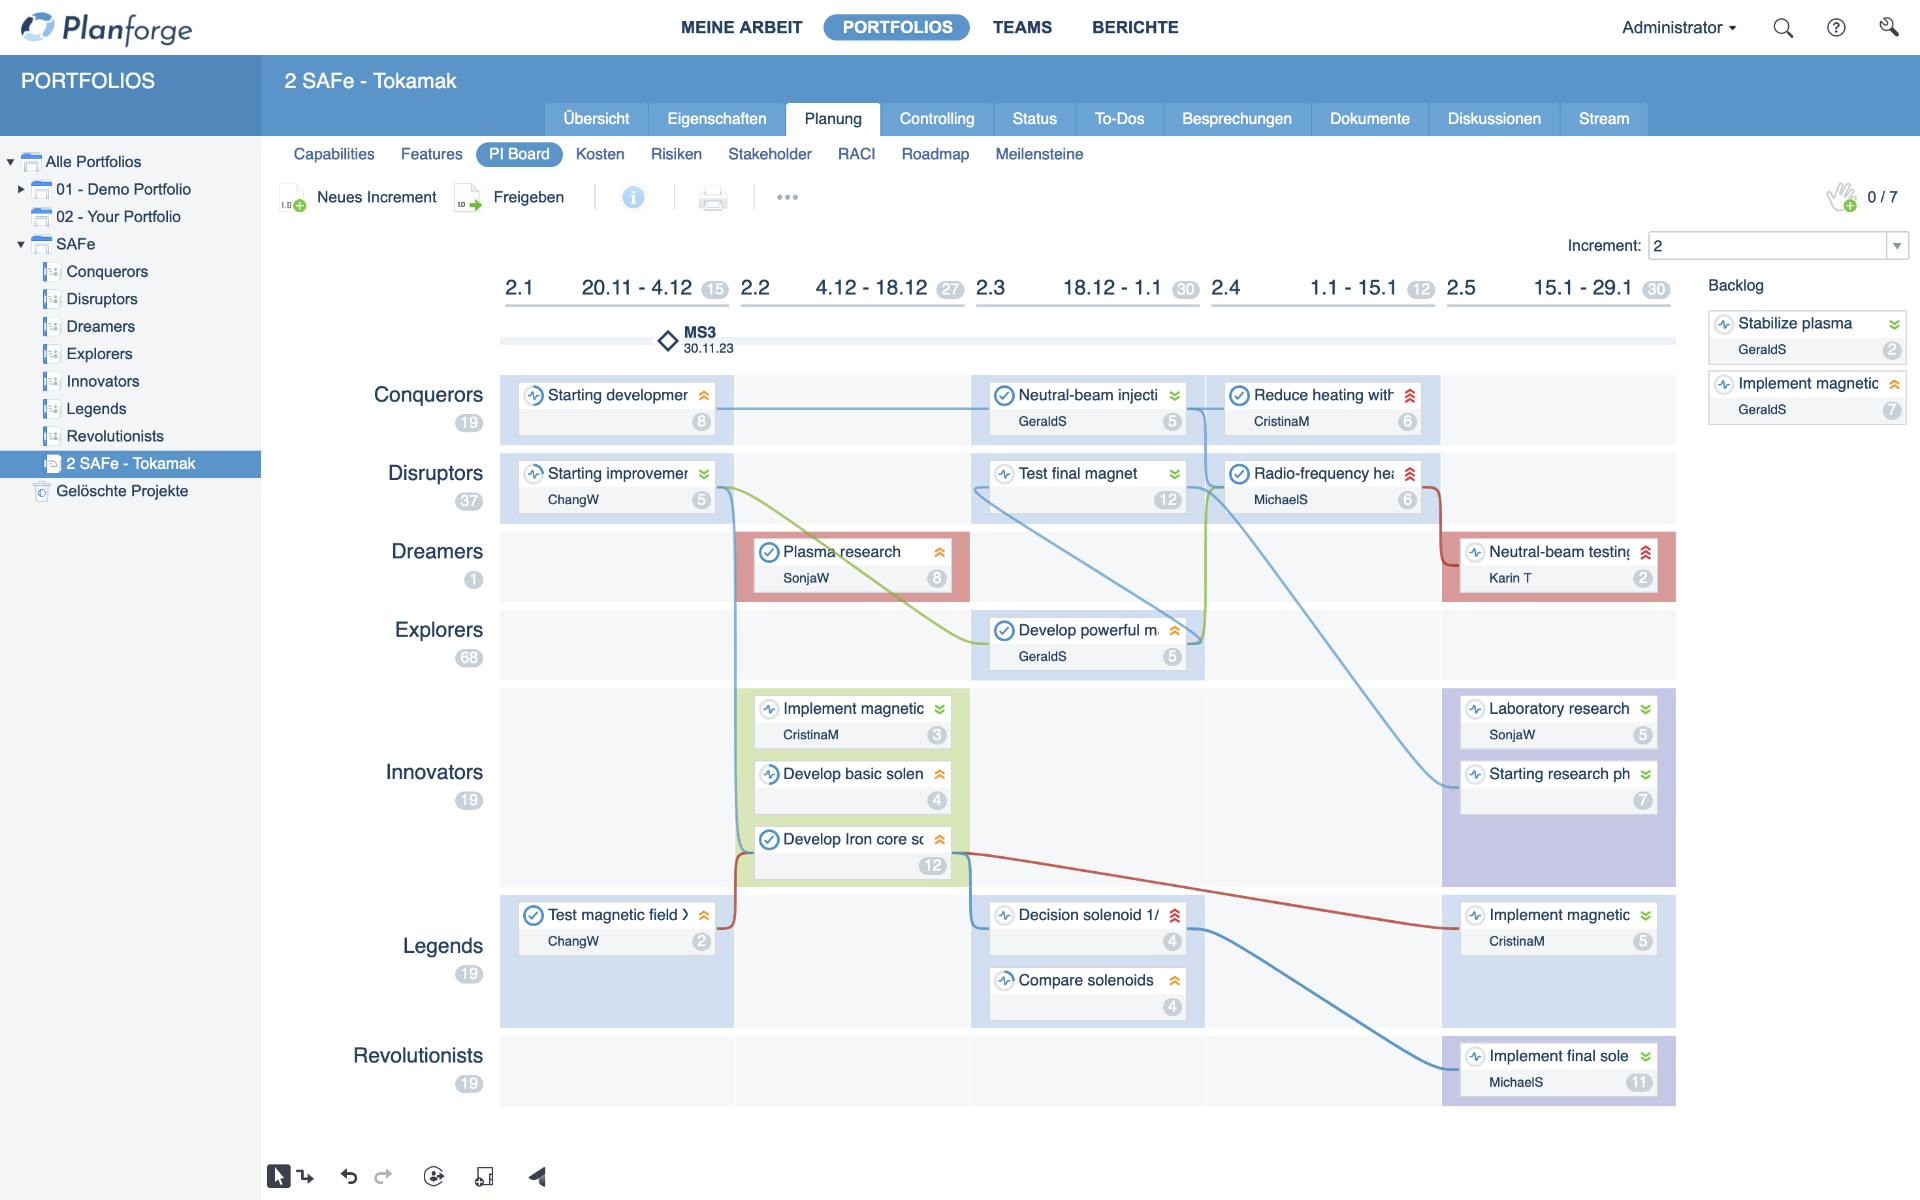Select the PI Board tab

[x=518, y=153]
